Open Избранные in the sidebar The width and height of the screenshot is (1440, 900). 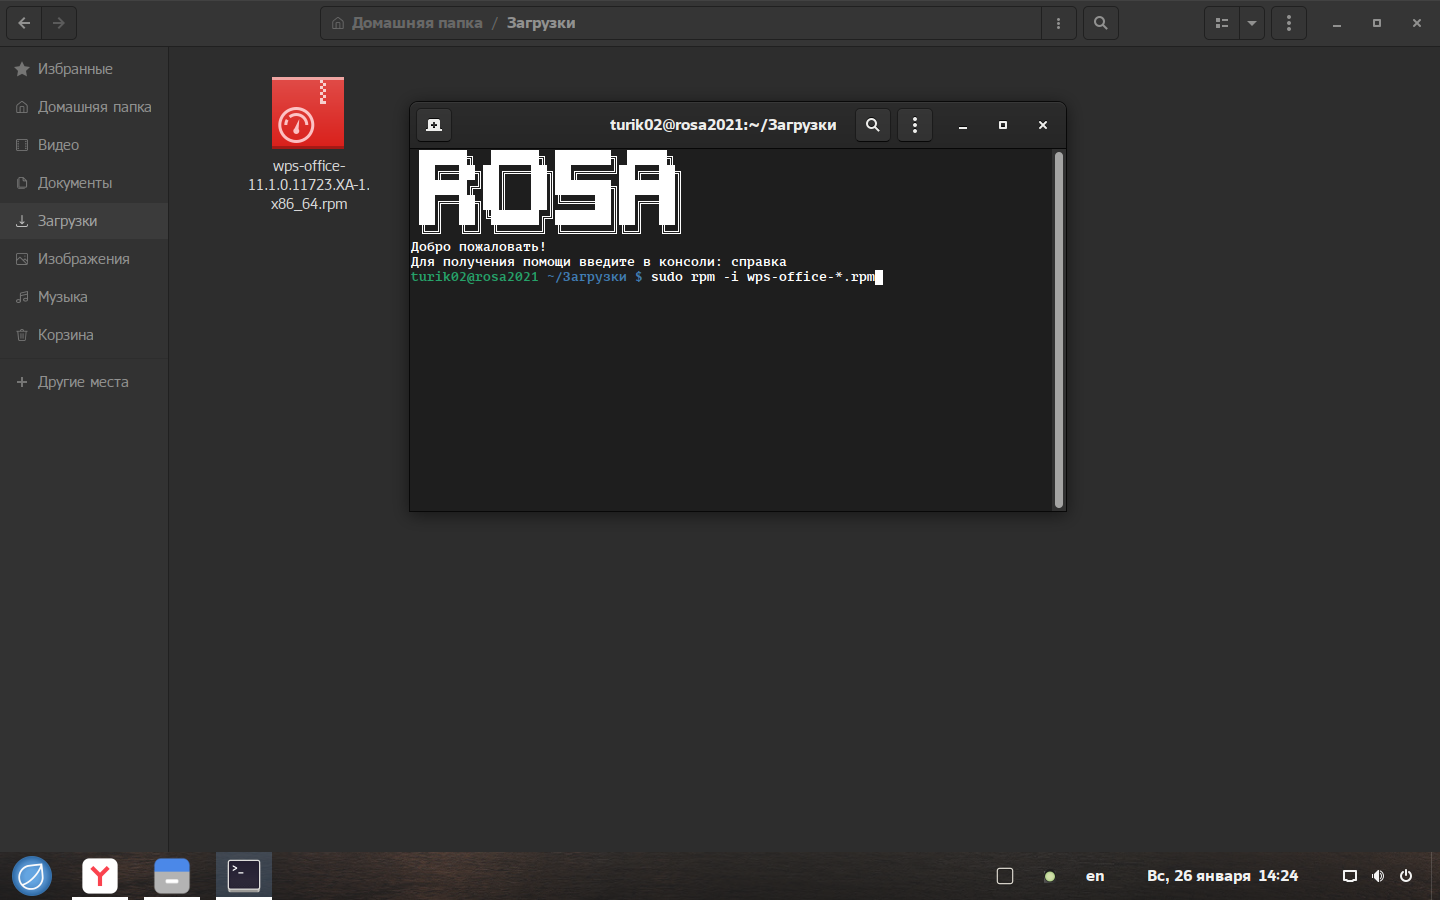pos(75,69)
